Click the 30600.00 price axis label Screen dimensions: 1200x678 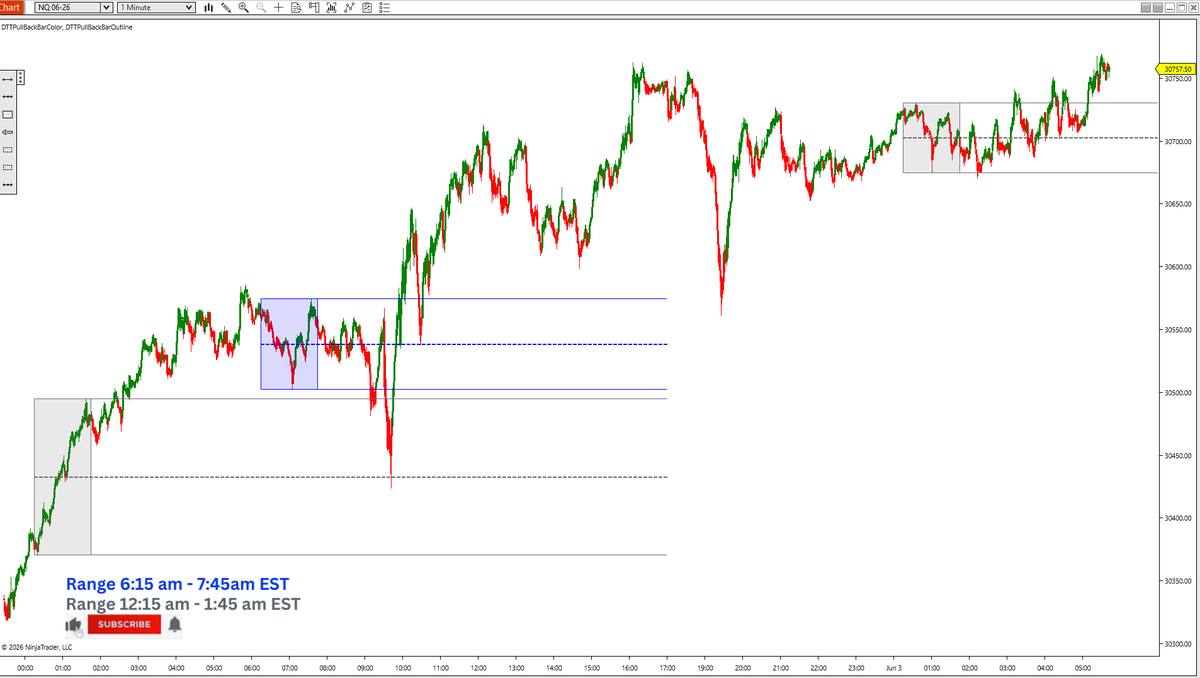[x=1179, y=267]
